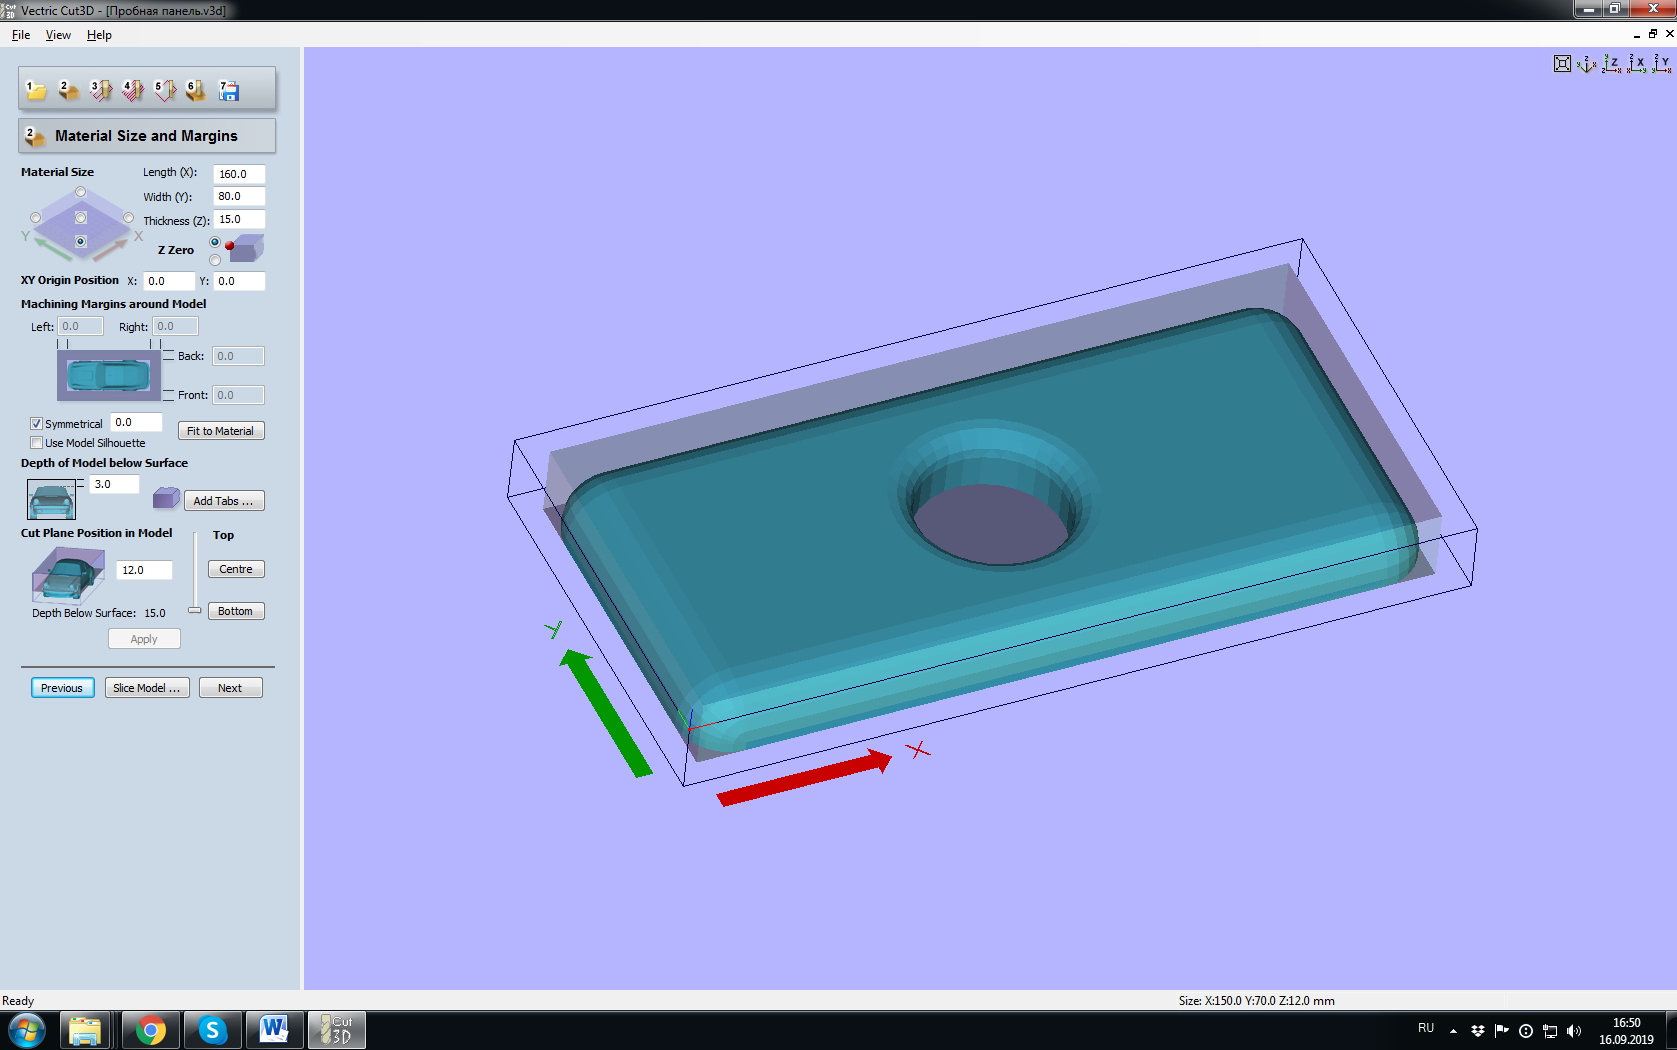Switch to Microsoft Word in taskbar
The image size is (1677, 1050).
pos(274,1030)
